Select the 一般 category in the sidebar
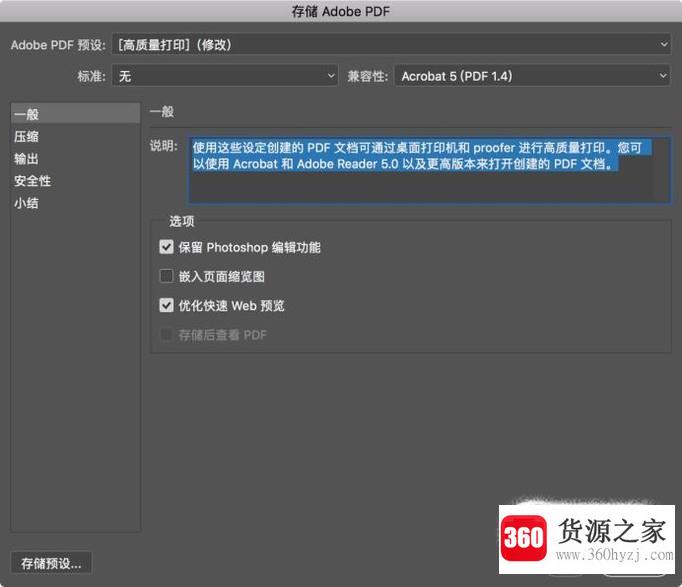 pos(75,114)
